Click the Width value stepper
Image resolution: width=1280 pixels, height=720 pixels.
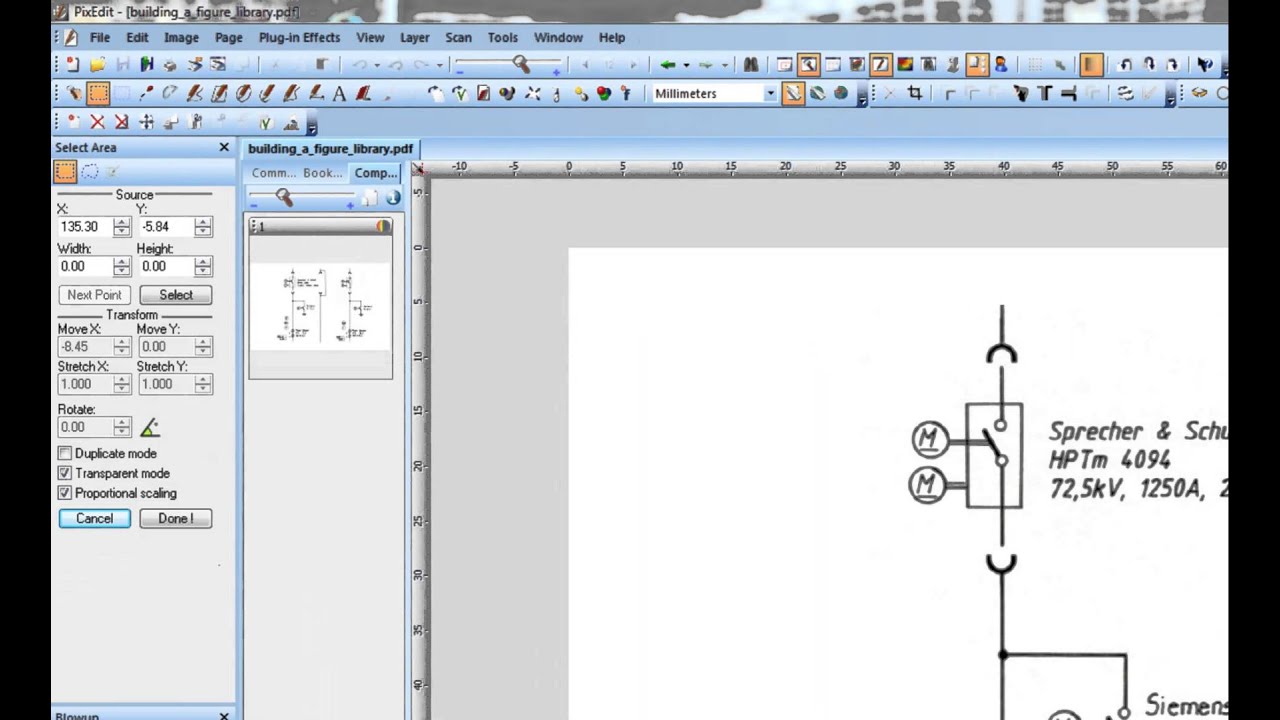click(x=122, y=267)
